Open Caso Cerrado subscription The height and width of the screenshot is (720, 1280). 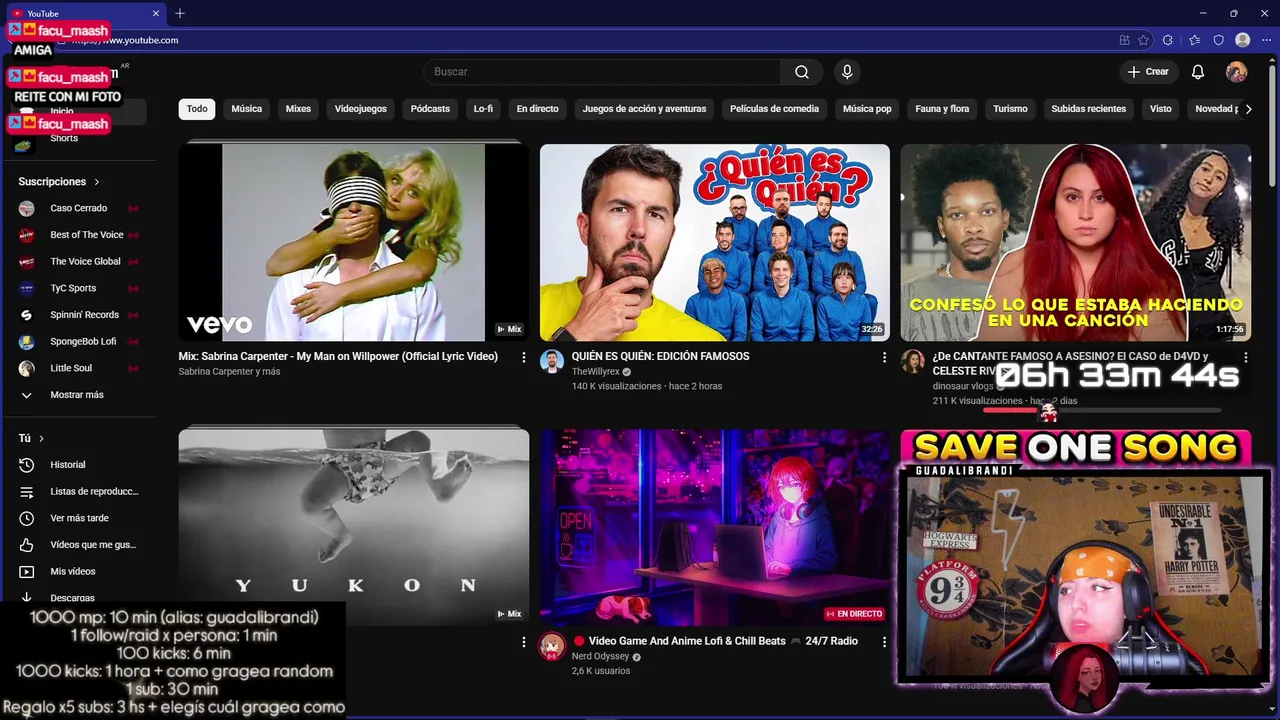(78, 208)
